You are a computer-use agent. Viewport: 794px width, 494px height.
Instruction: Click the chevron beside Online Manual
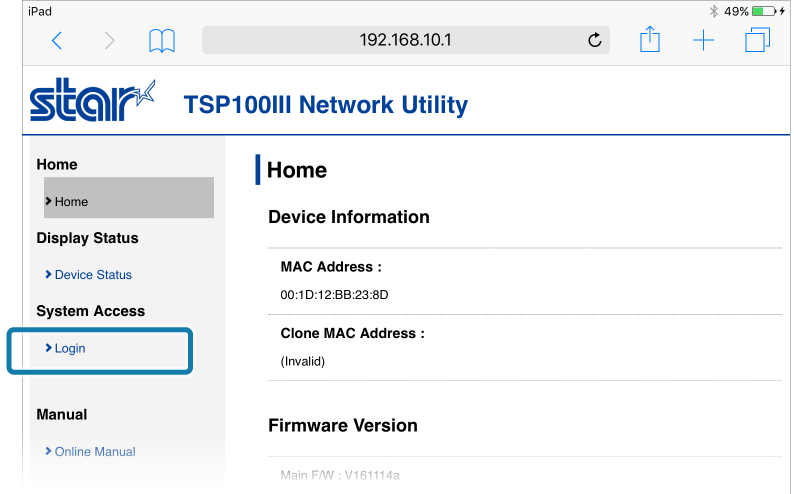(48, 451)
